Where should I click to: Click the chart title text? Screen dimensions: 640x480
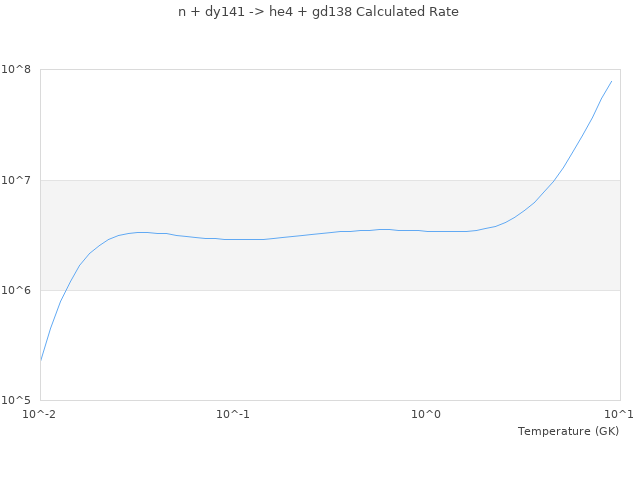coord(318,12)
